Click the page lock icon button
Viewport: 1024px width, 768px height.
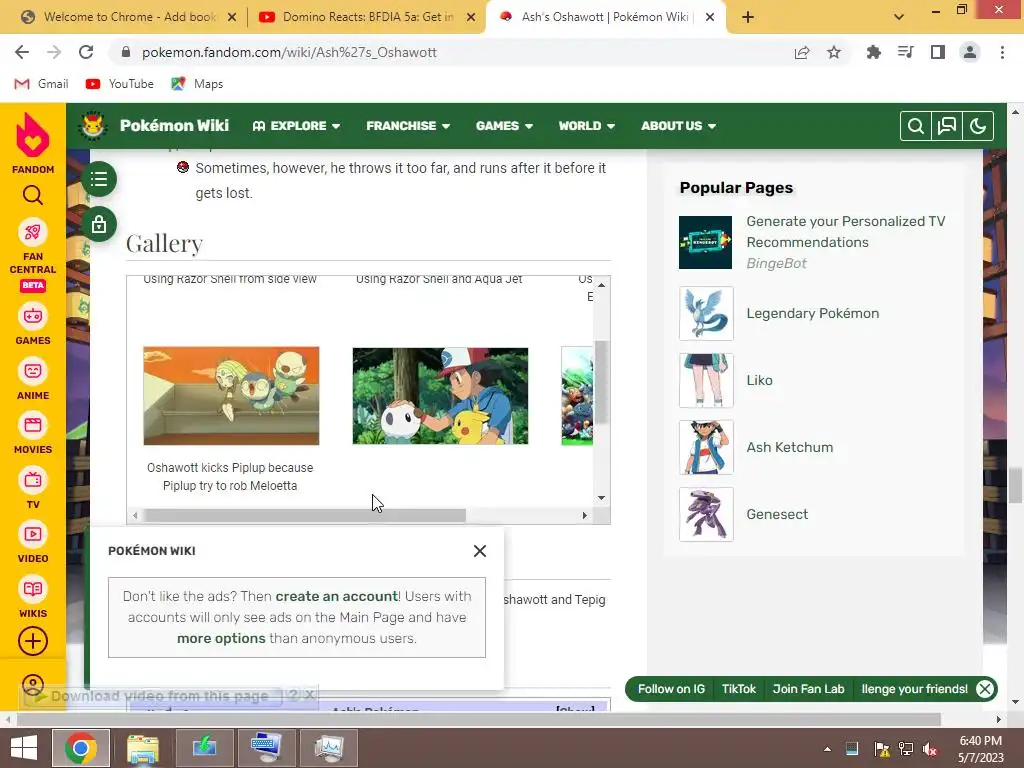pos(99,225)
